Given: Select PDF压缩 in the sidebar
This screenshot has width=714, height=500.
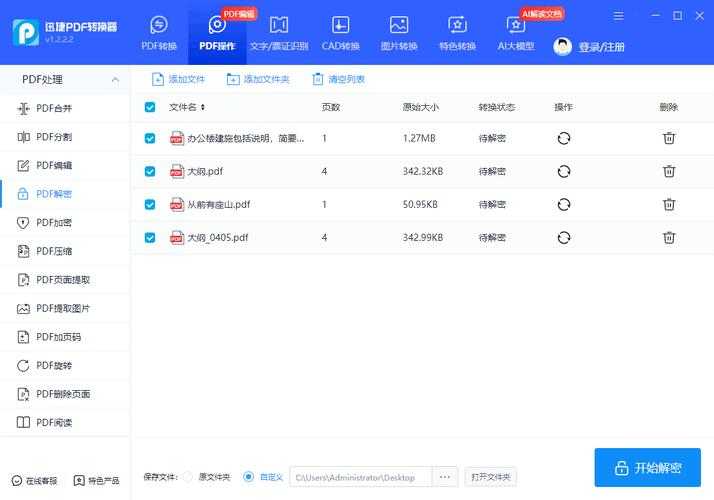Looking at the screenshot, I should (65, 251).
